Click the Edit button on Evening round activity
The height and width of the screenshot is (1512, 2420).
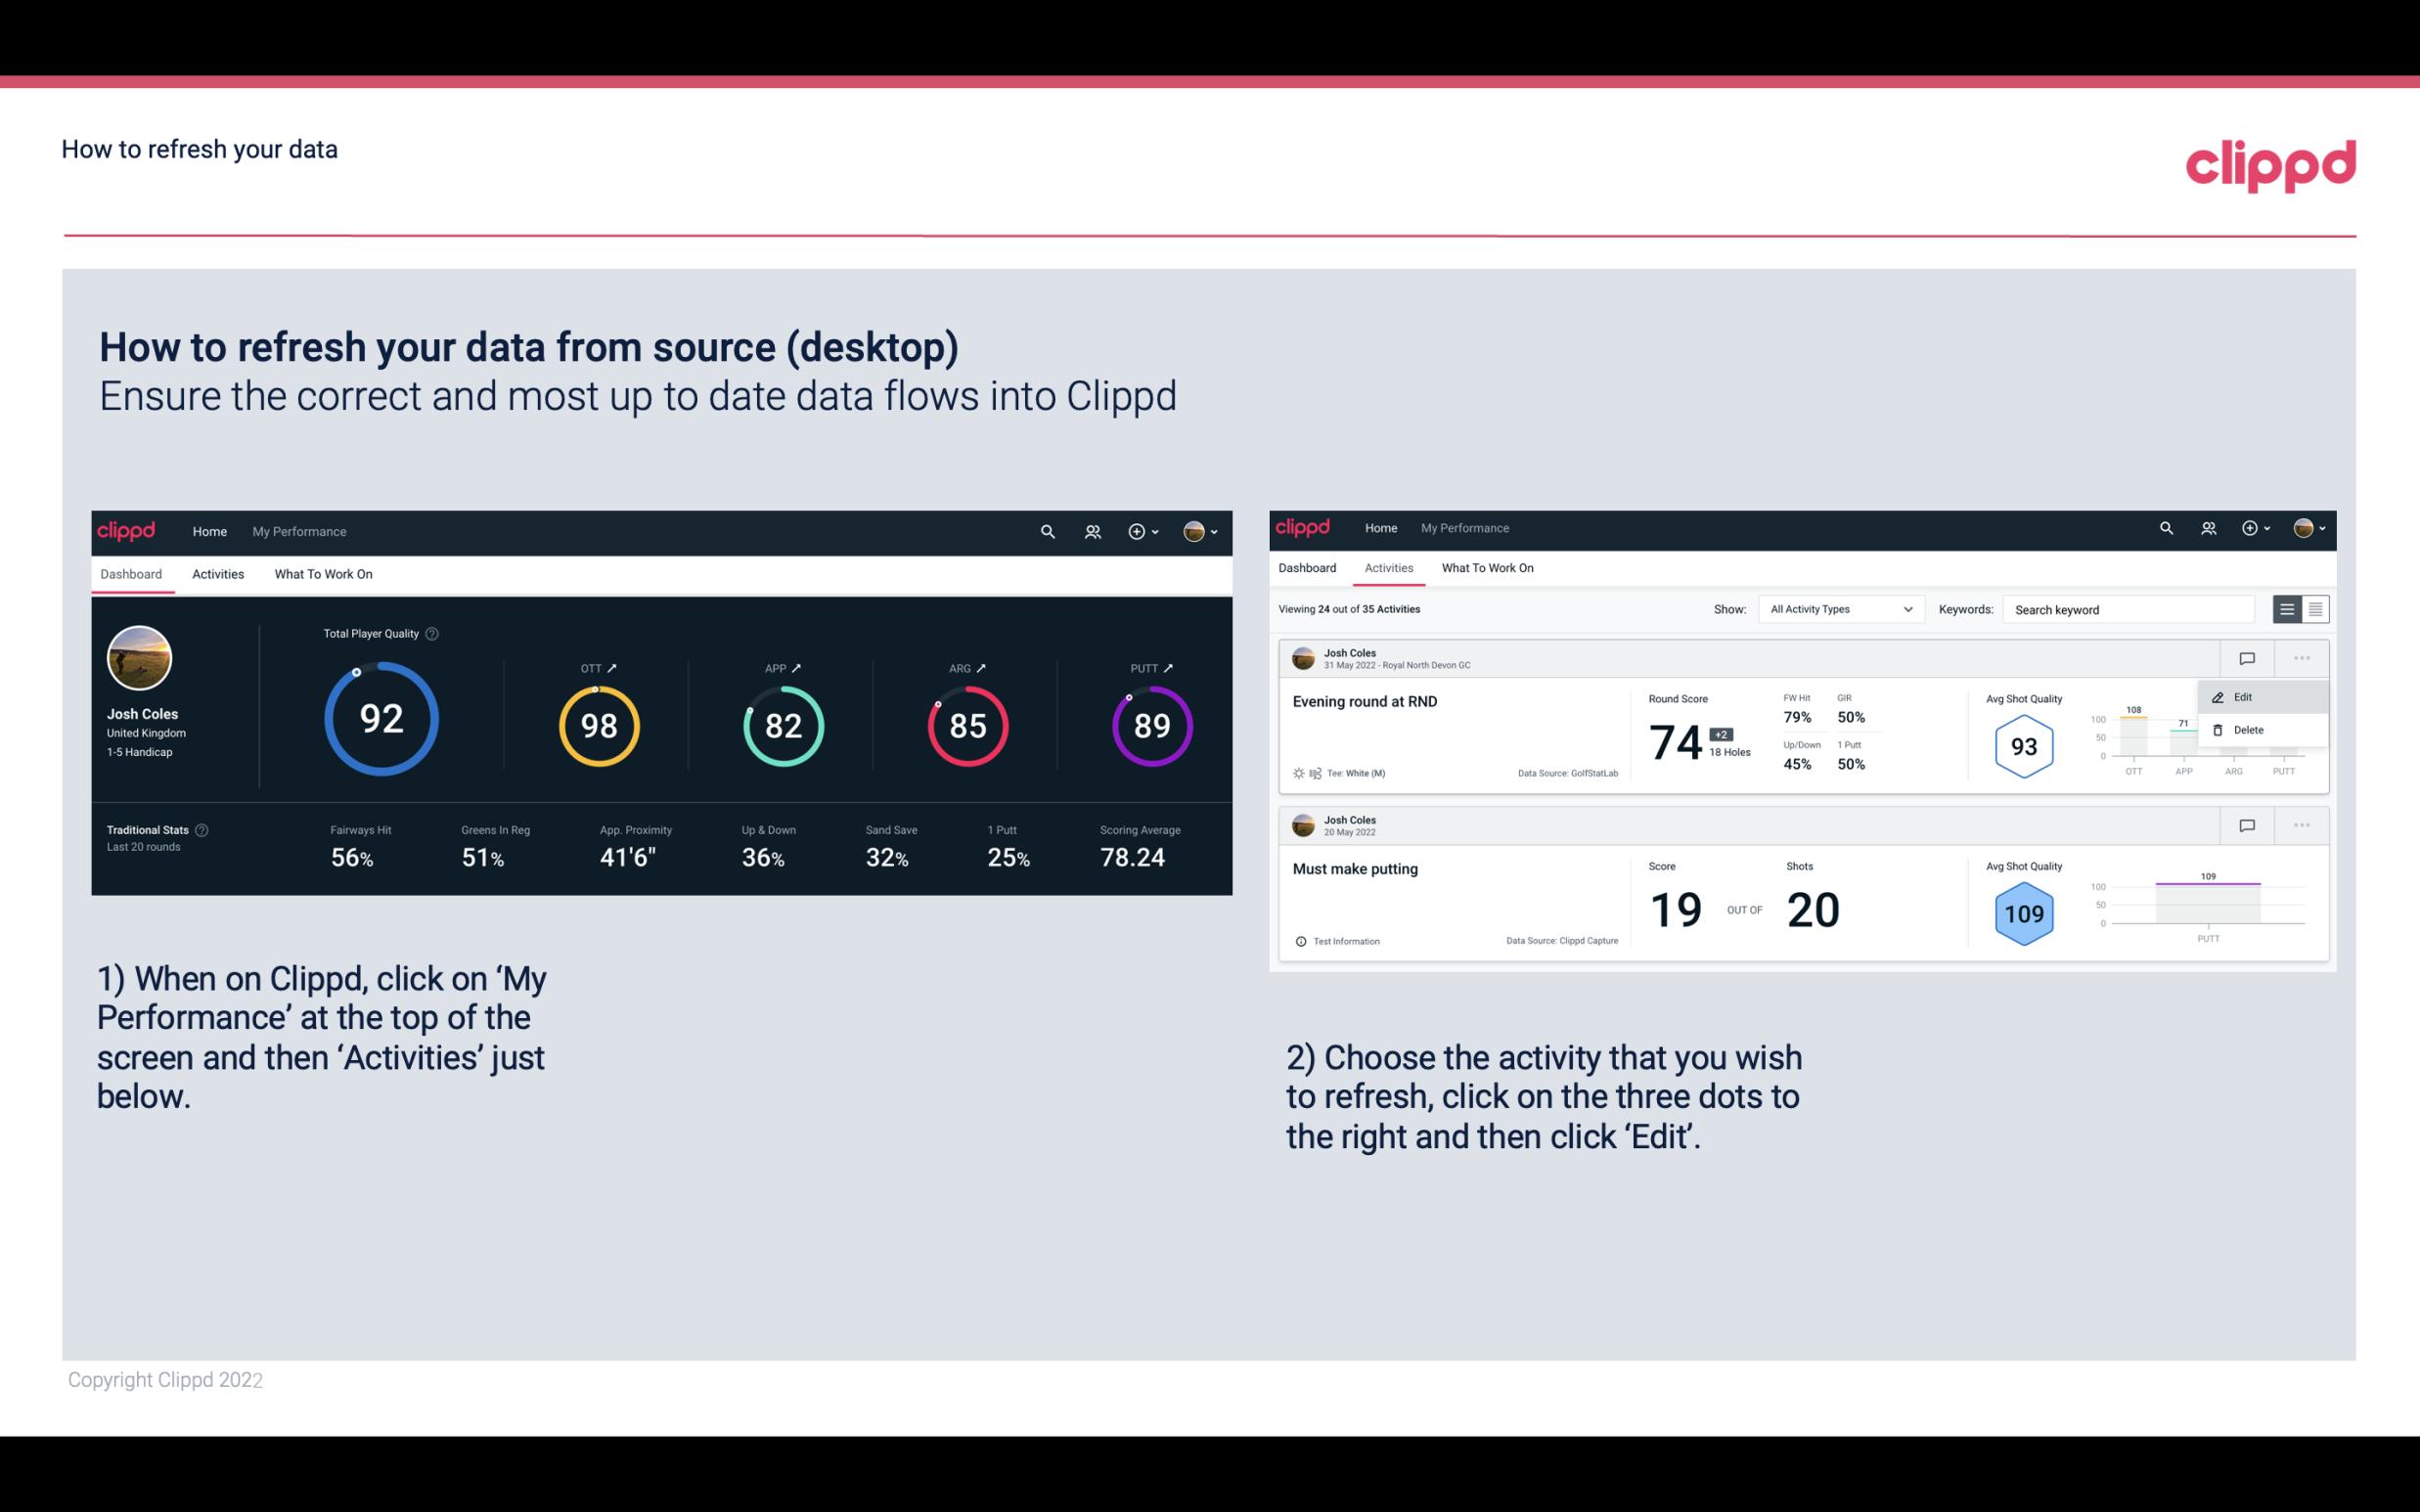click(2241, 696)
